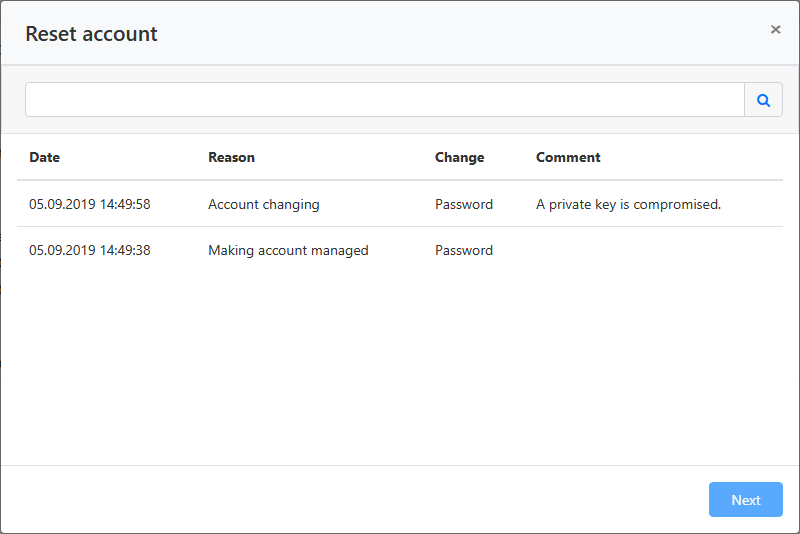800x534 pixels.
Task: Click the Making account managed reason
Action: point(288,250)
